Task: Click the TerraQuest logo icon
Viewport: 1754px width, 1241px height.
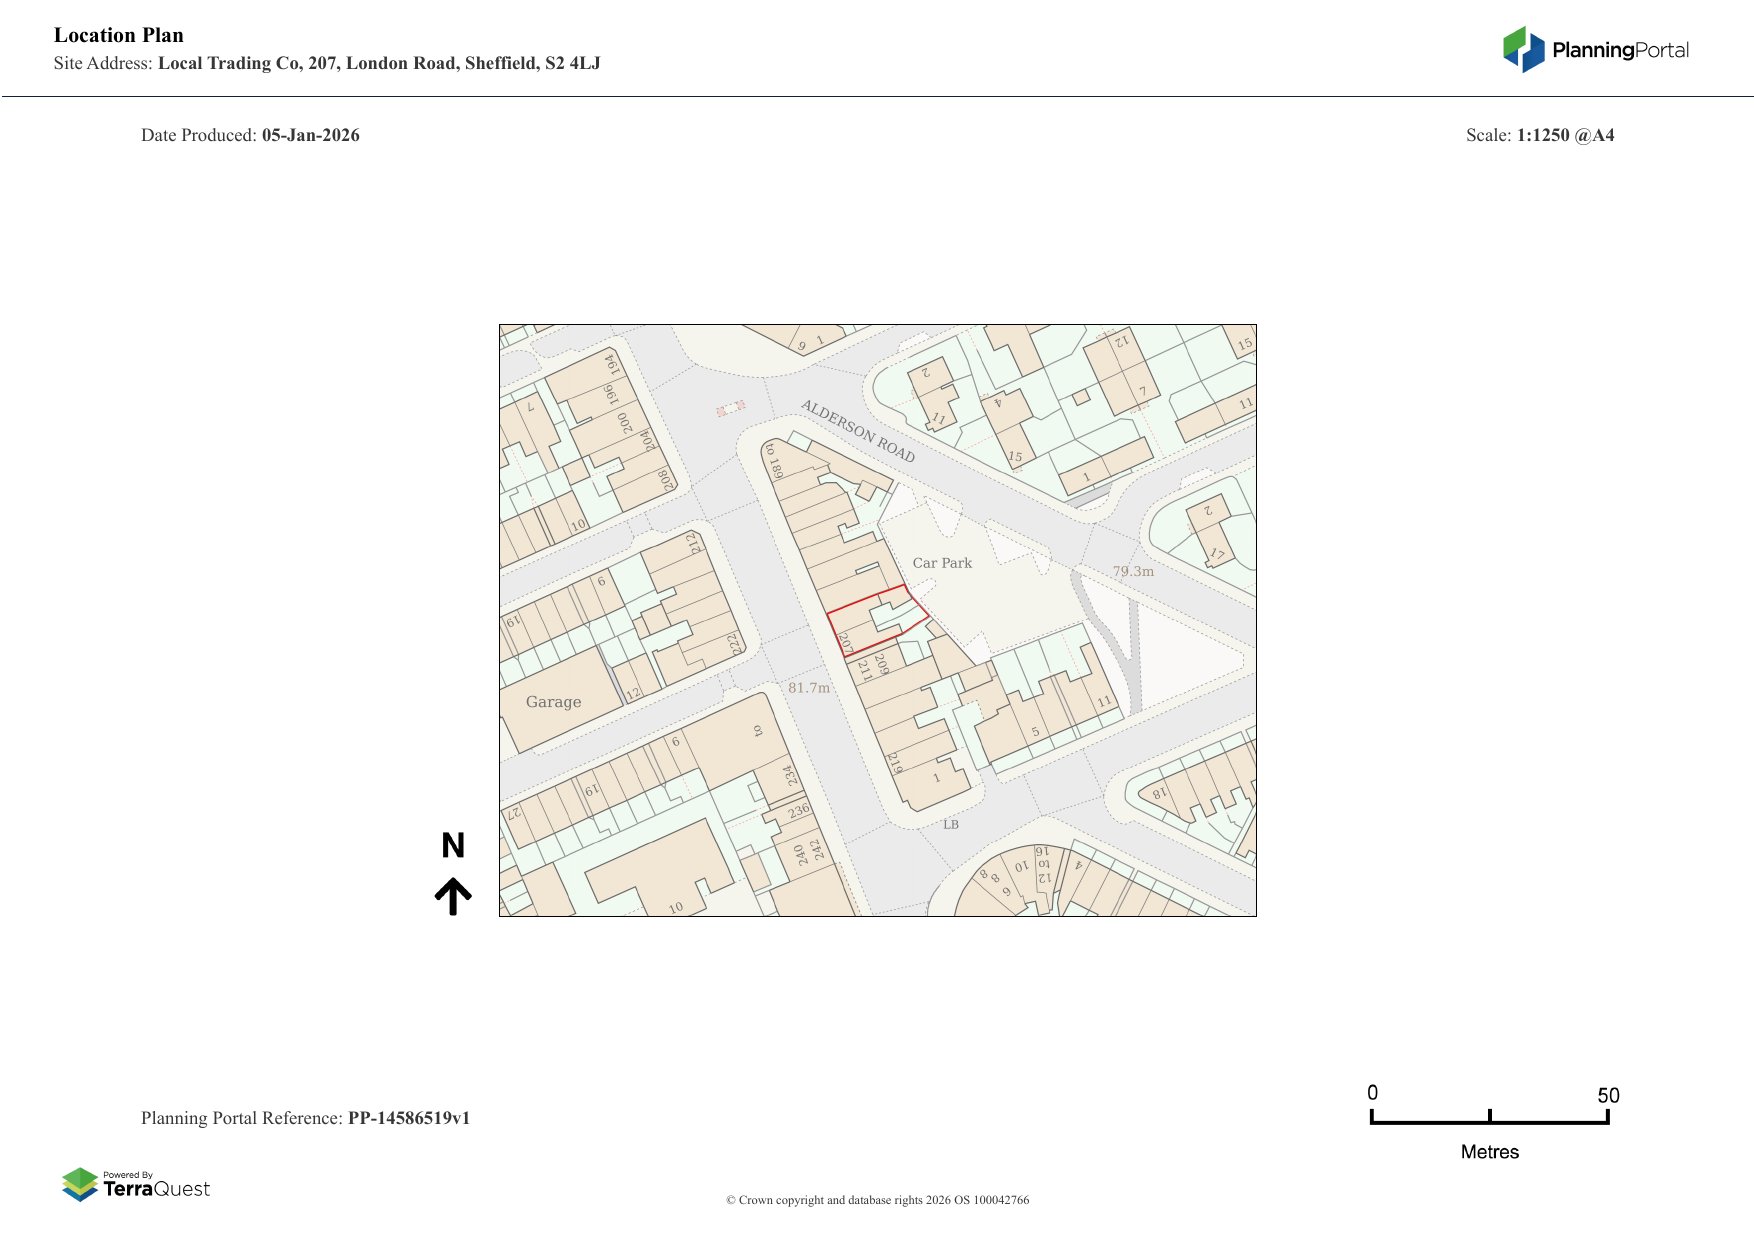Action: click(x=80, y=1184)
